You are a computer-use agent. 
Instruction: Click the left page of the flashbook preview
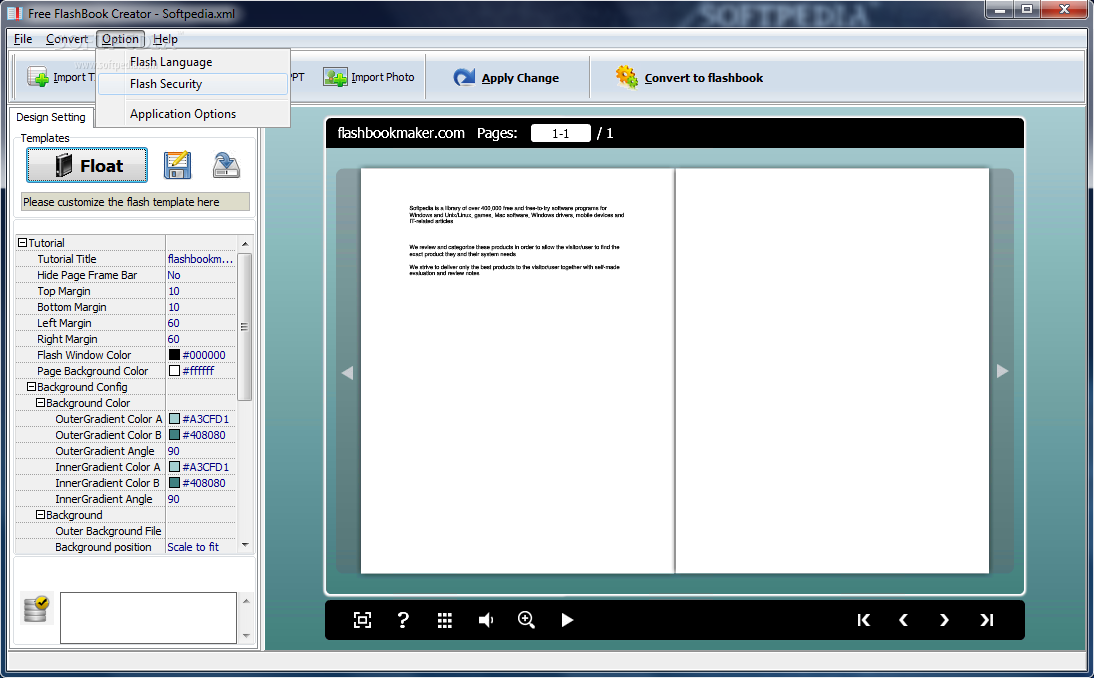click(x=517, y=370)
